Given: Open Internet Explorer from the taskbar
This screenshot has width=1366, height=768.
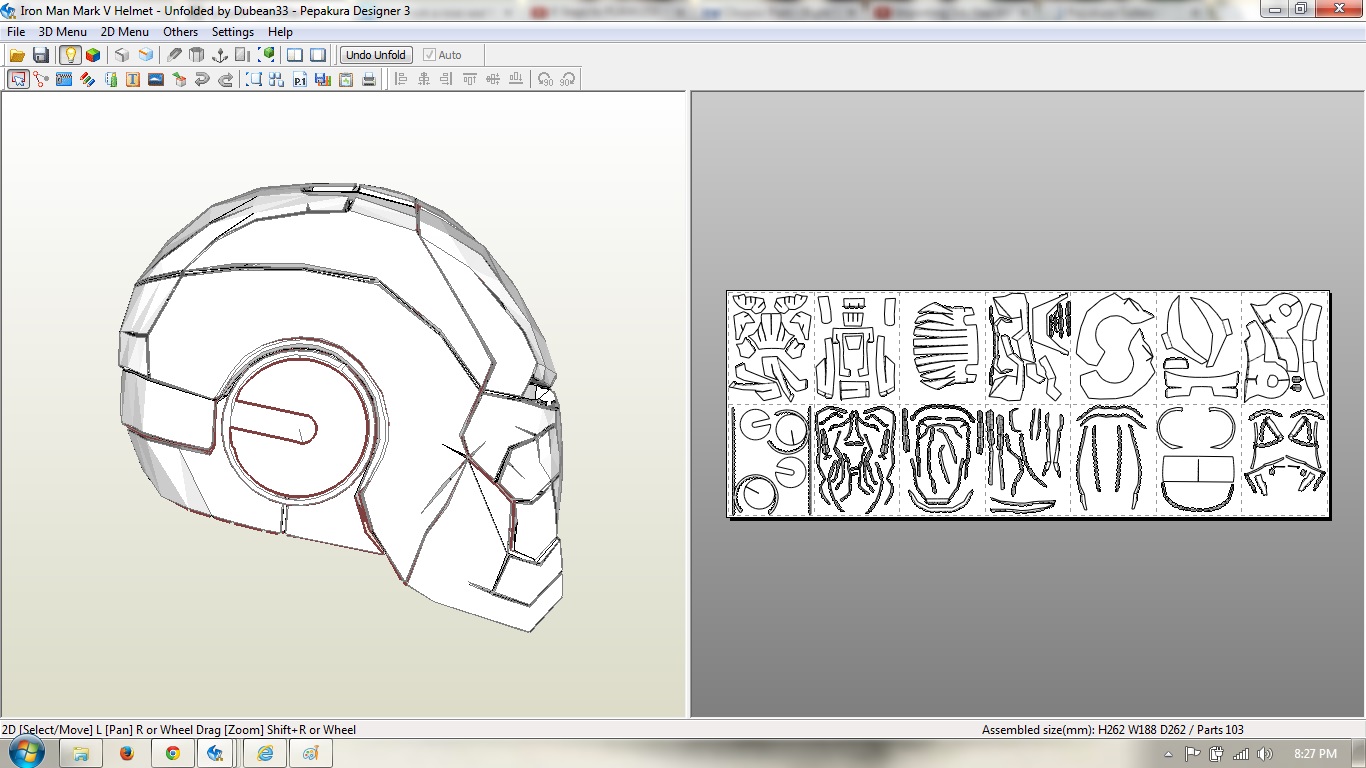Looking at the screenshot, I should [x=264, y=754].
